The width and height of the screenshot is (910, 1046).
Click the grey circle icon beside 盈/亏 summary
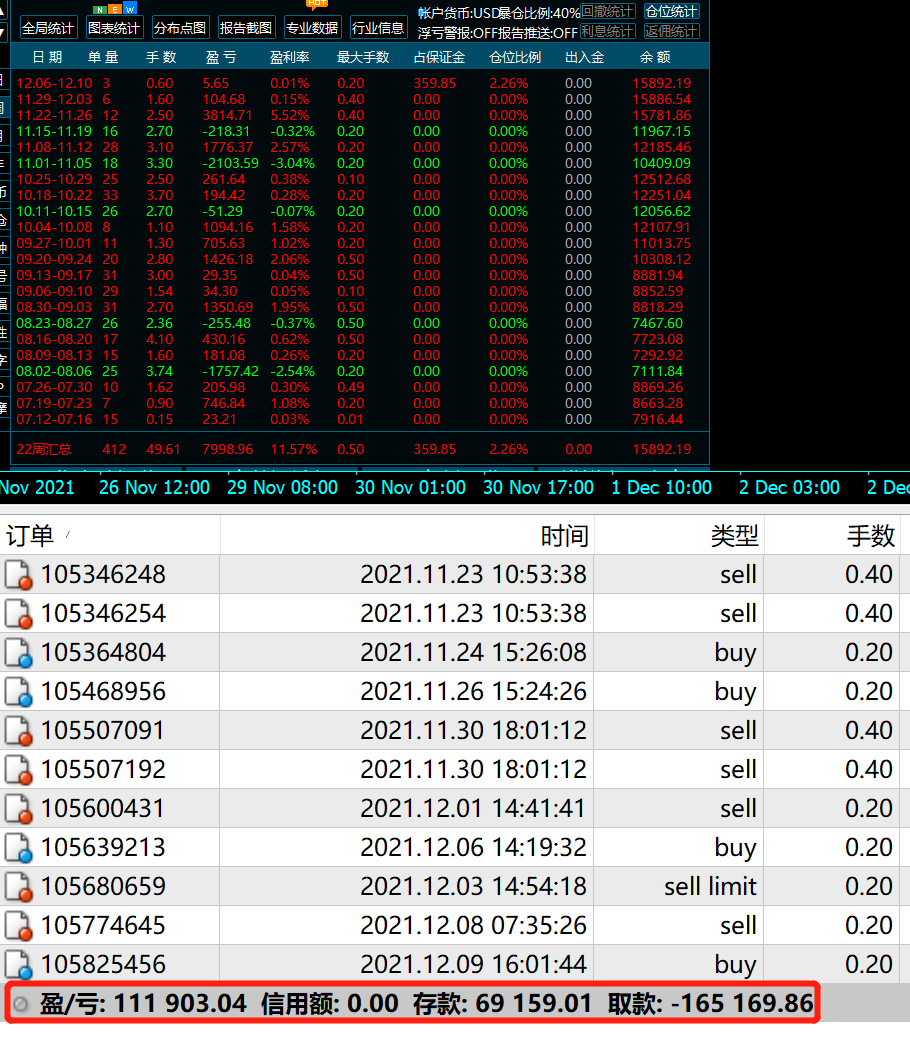(21, 1004)
